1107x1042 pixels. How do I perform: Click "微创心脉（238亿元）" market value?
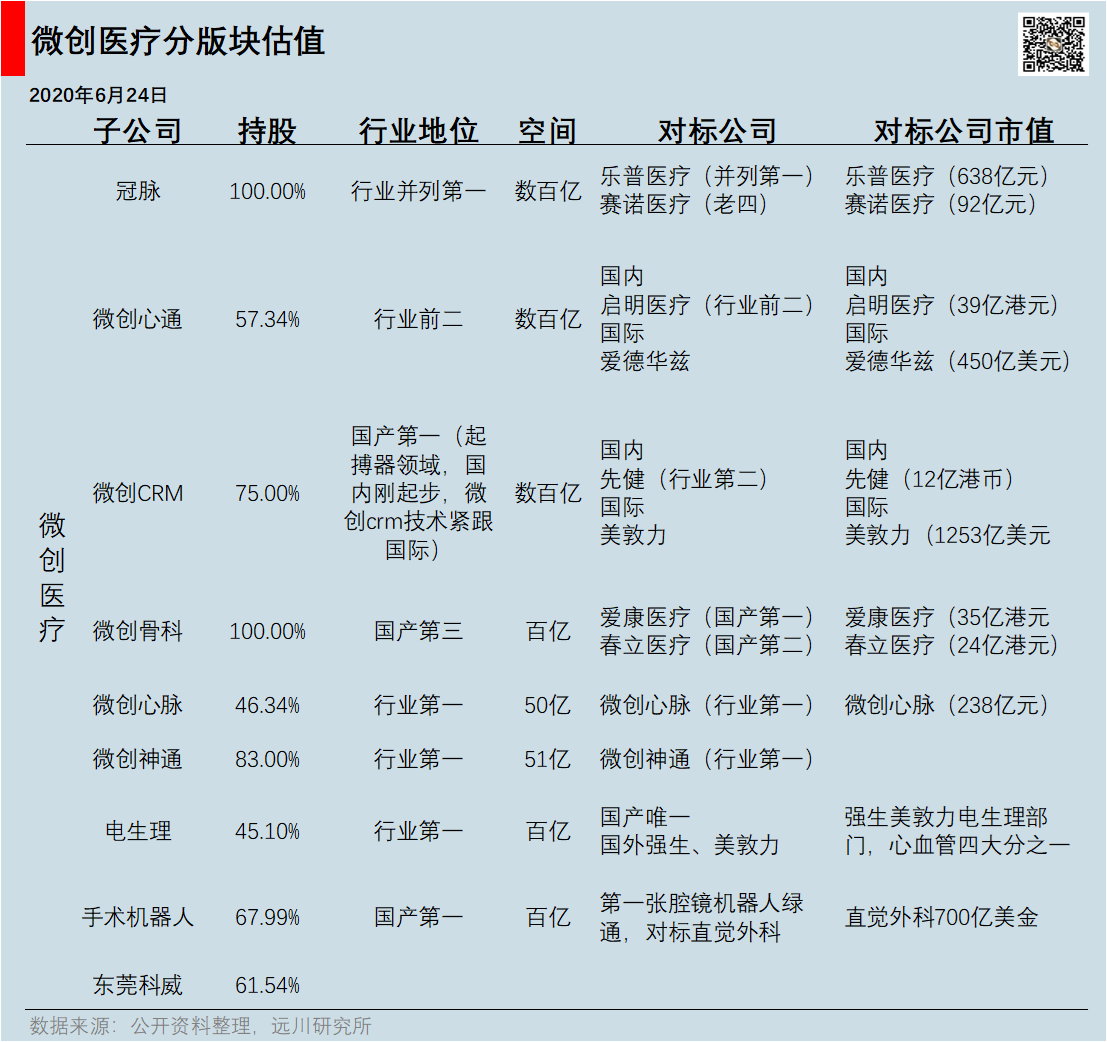pos(947,705)
